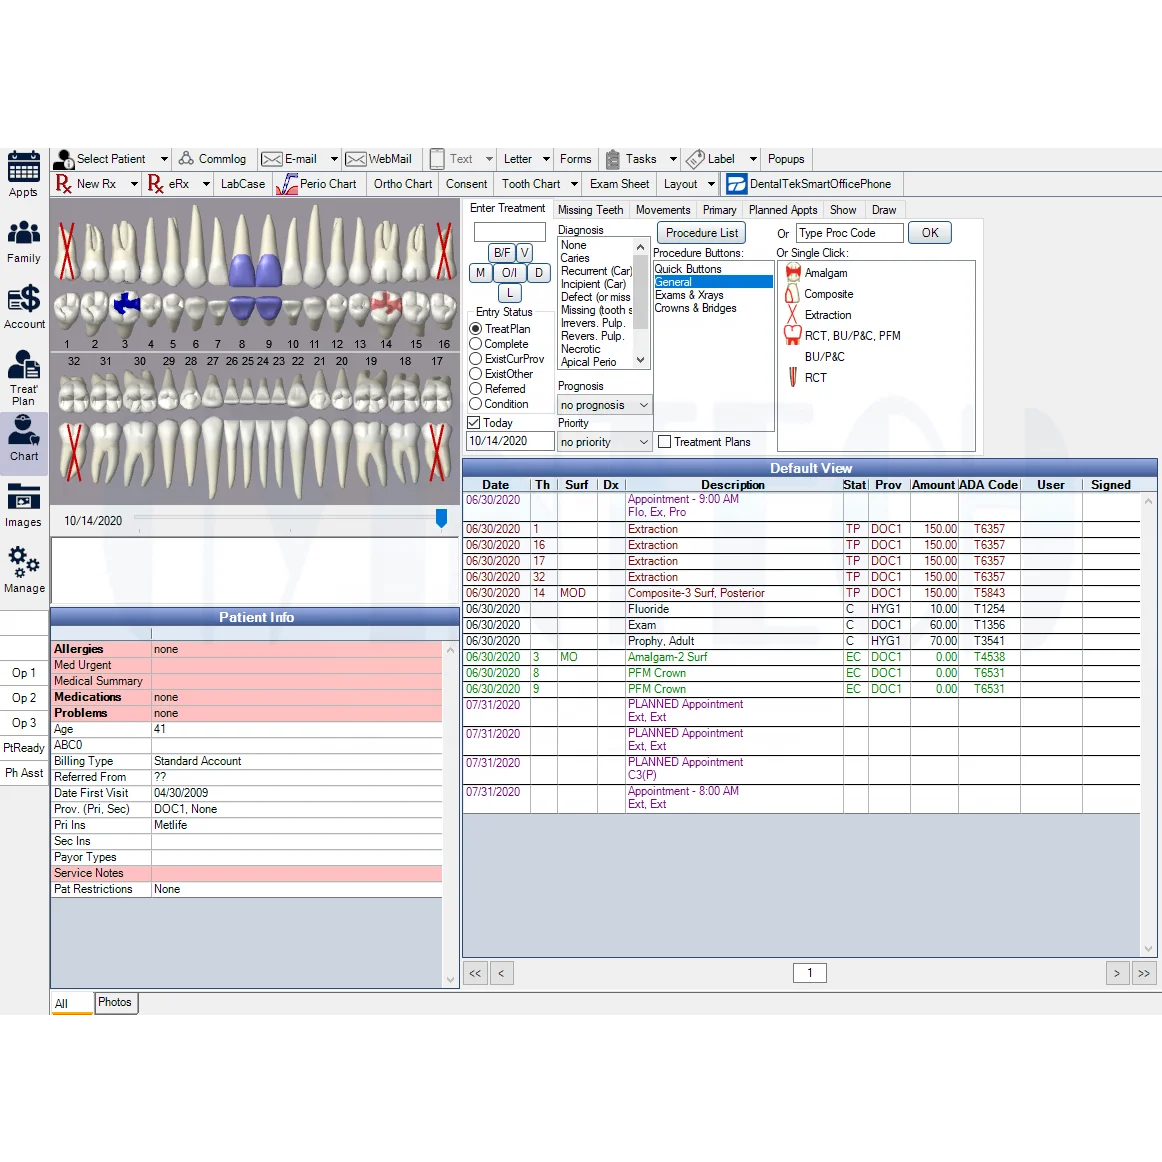
Task: Toggle the B/F surface button
Action: (502, 253)
